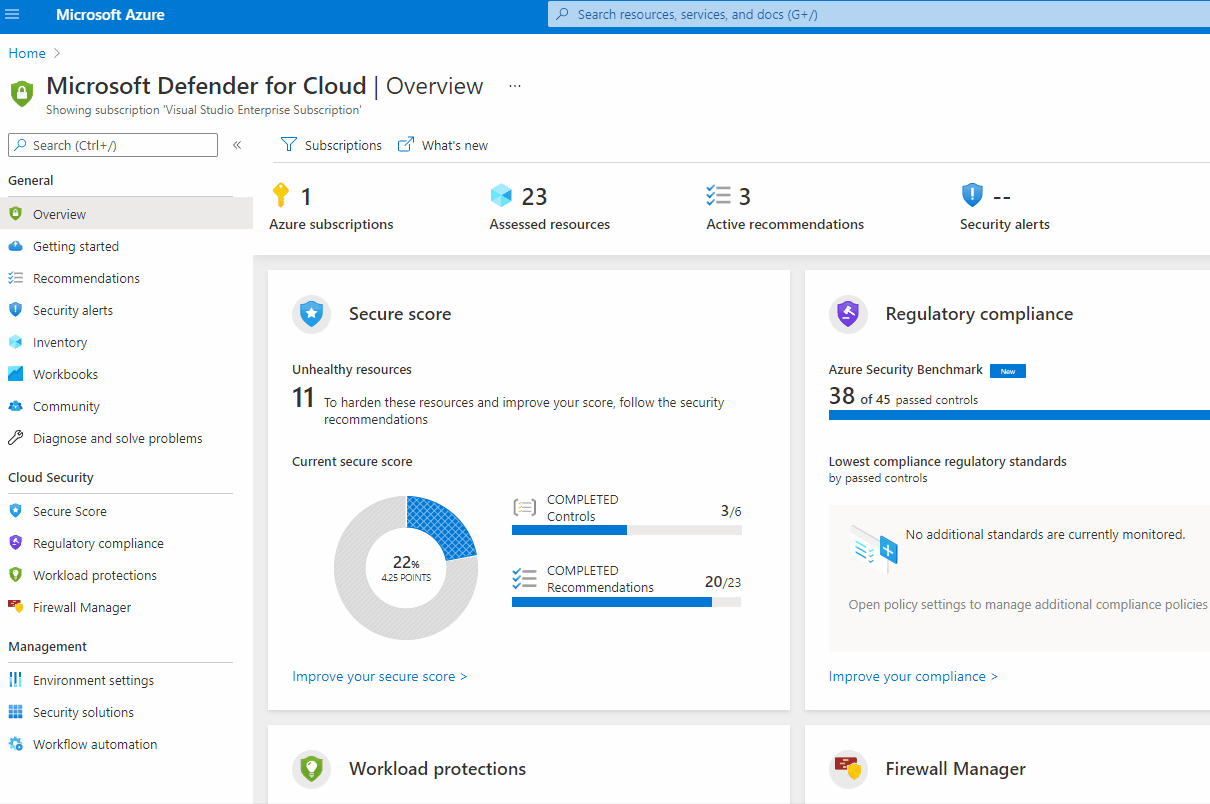Click the 11 unhealthy resources number

coord(303,399)
